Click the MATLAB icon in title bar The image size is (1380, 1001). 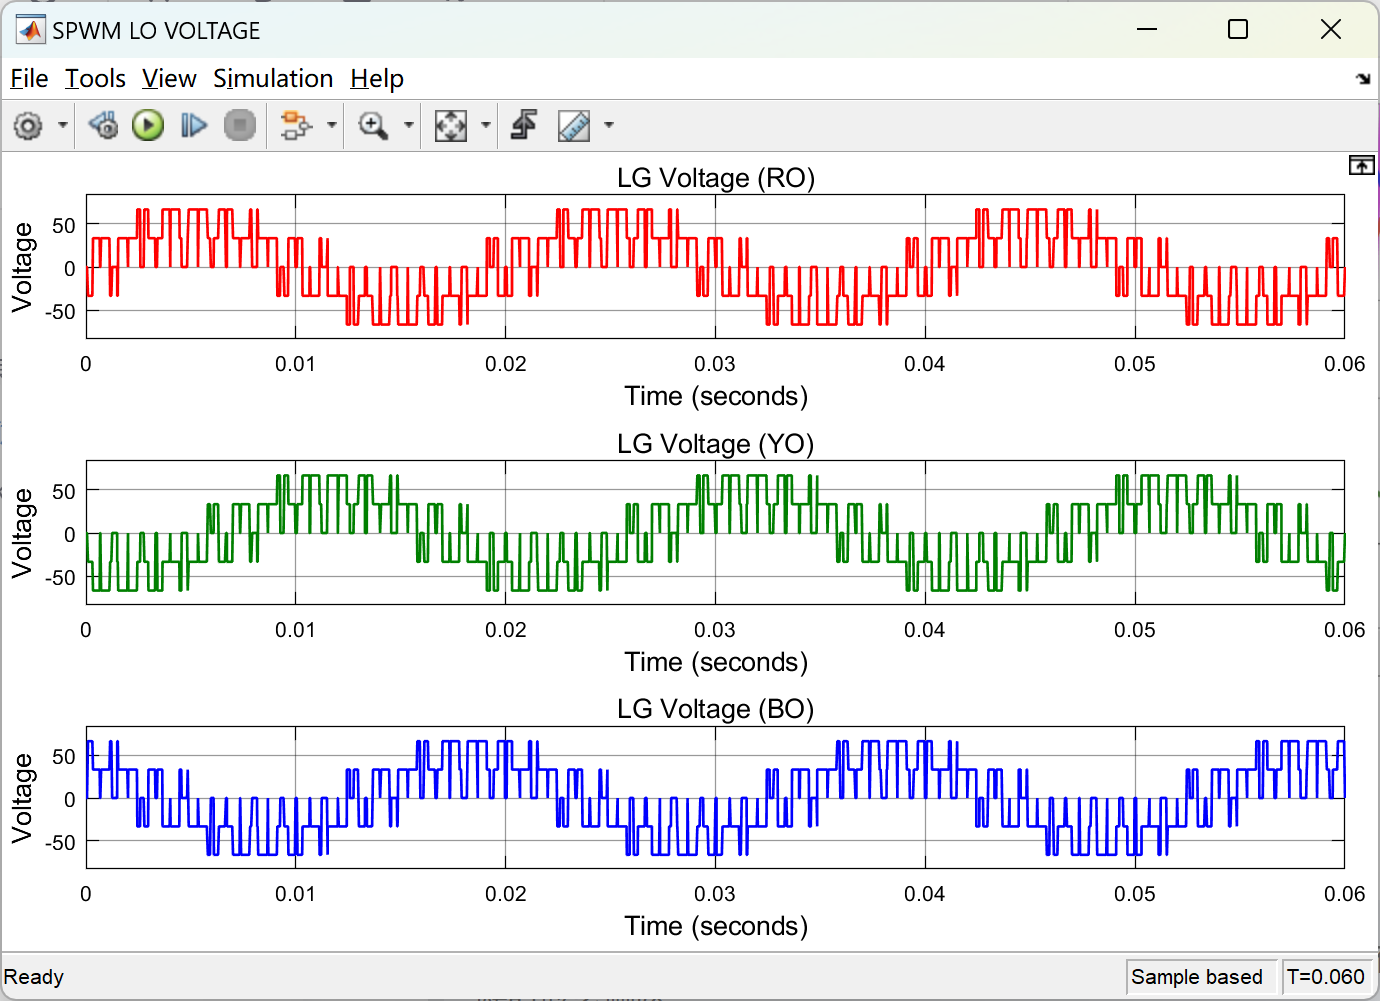tap(30, 30)
